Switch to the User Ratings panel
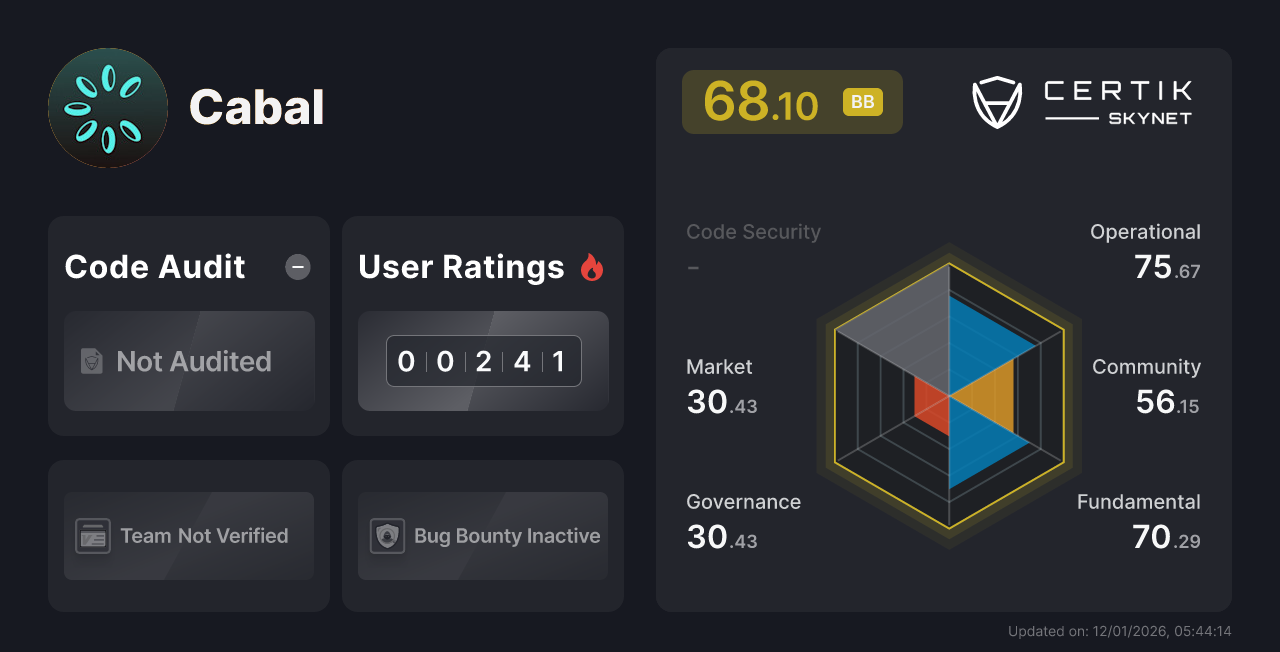 coord(482,267)
